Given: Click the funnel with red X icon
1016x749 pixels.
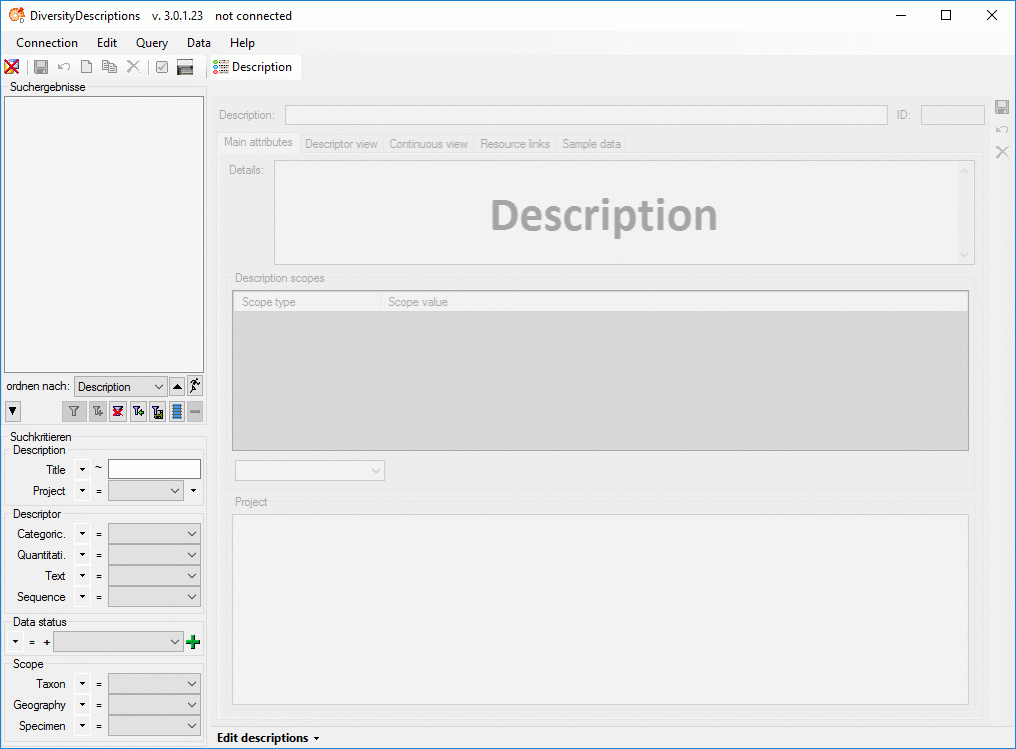Looking at the screenshot, I should 117,411.
